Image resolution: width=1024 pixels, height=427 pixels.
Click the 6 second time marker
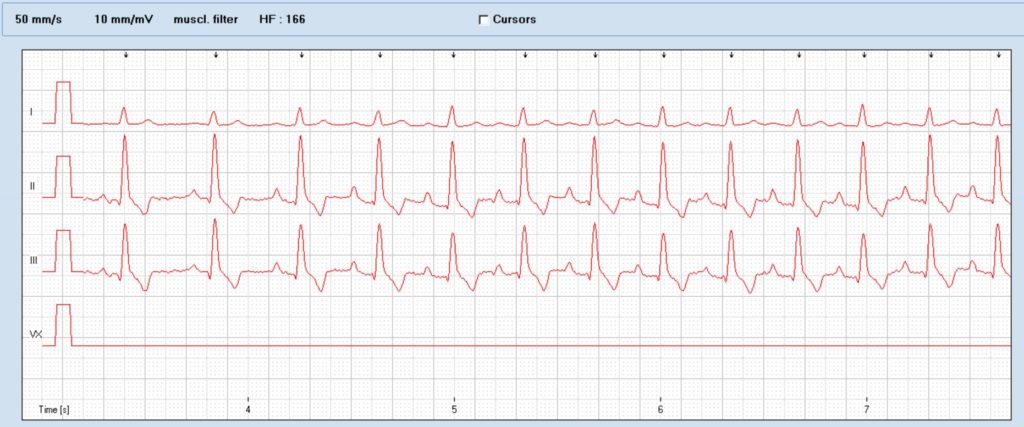[x=660, y=409]
